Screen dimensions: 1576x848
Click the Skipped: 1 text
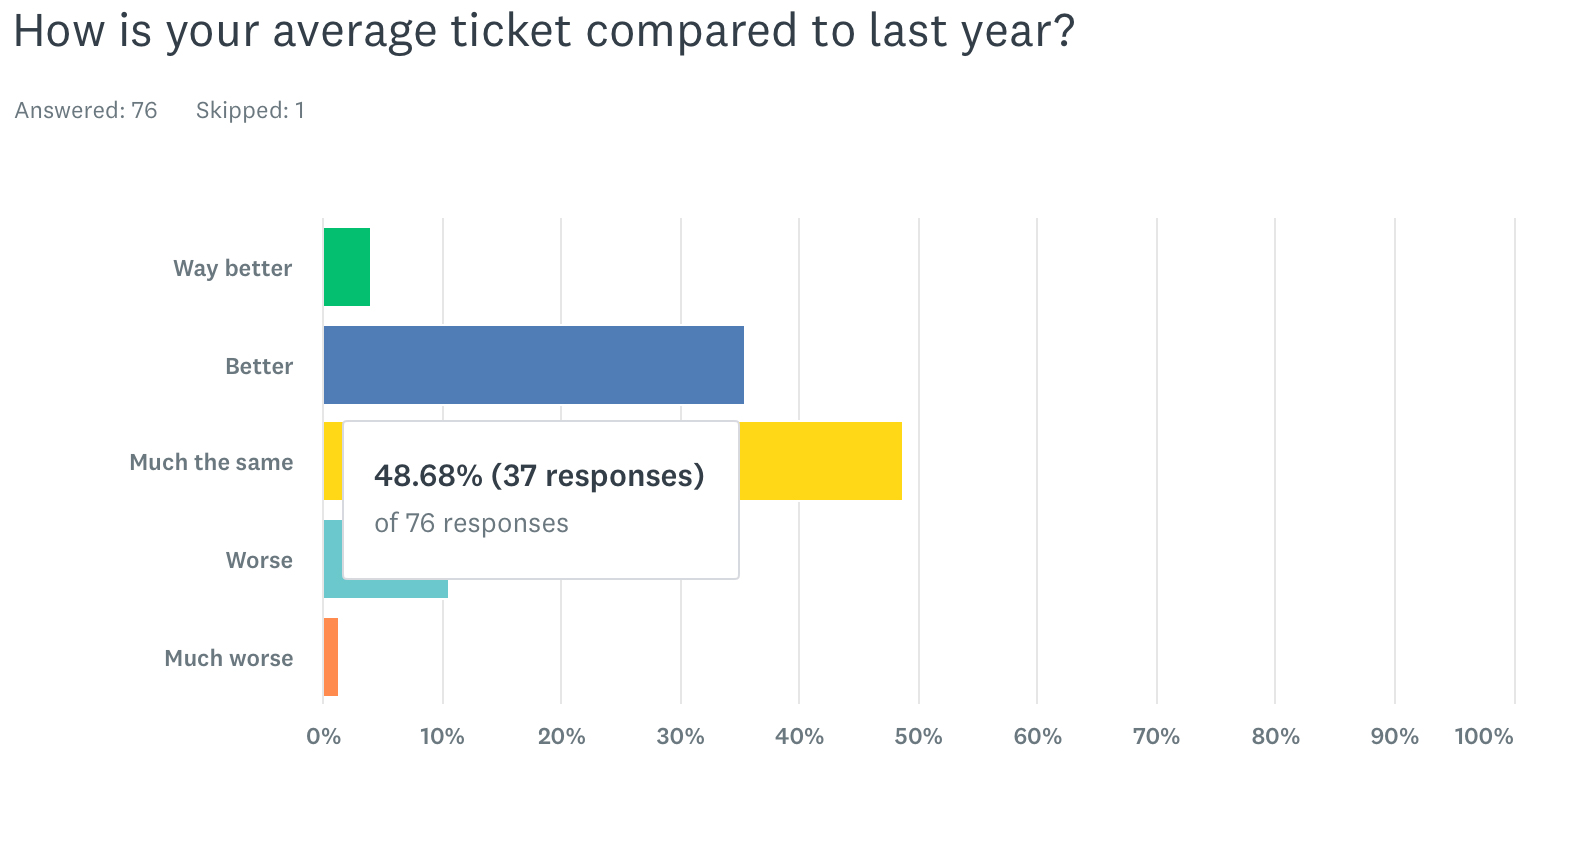(250, 110)
